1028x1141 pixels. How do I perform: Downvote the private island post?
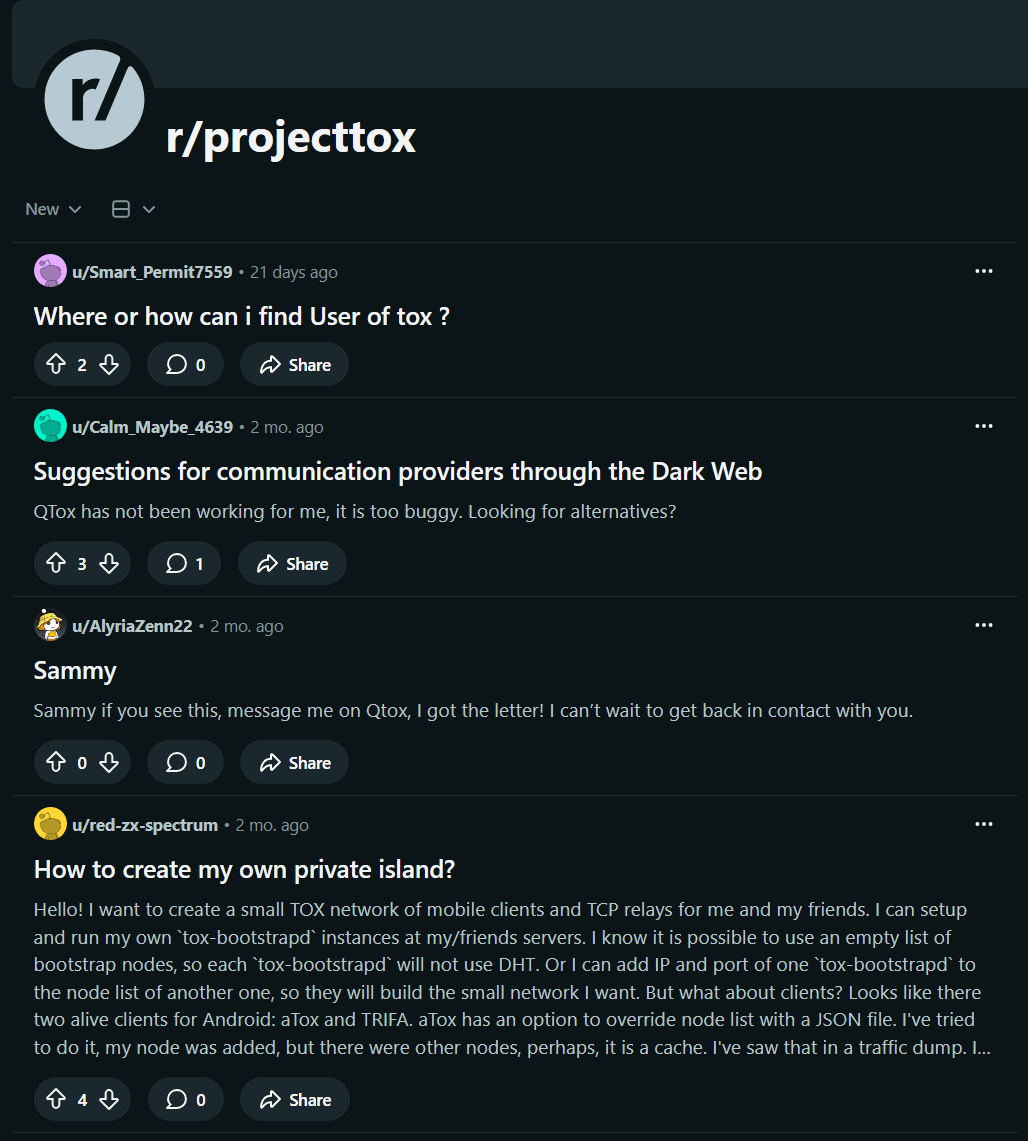(109, 1100)
